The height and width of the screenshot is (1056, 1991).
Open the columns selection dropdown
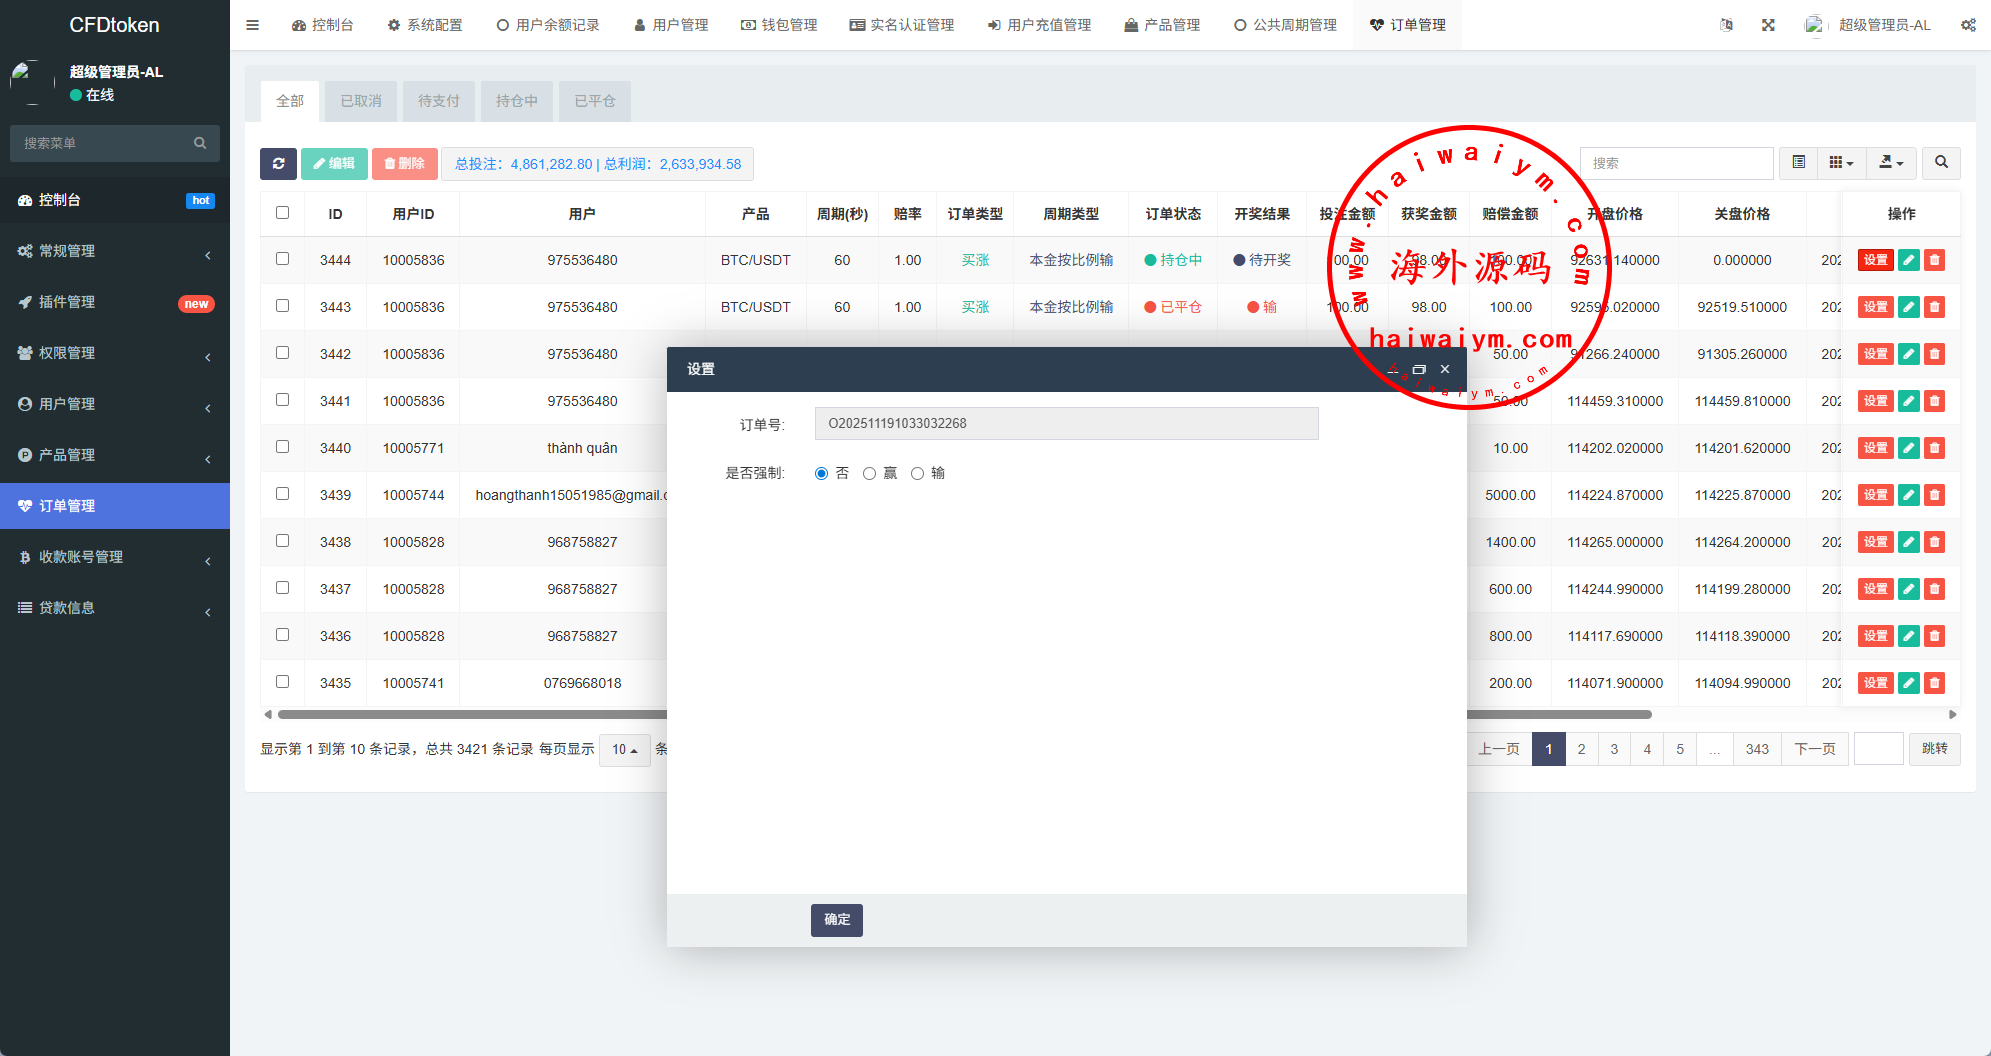point(1841,163)
